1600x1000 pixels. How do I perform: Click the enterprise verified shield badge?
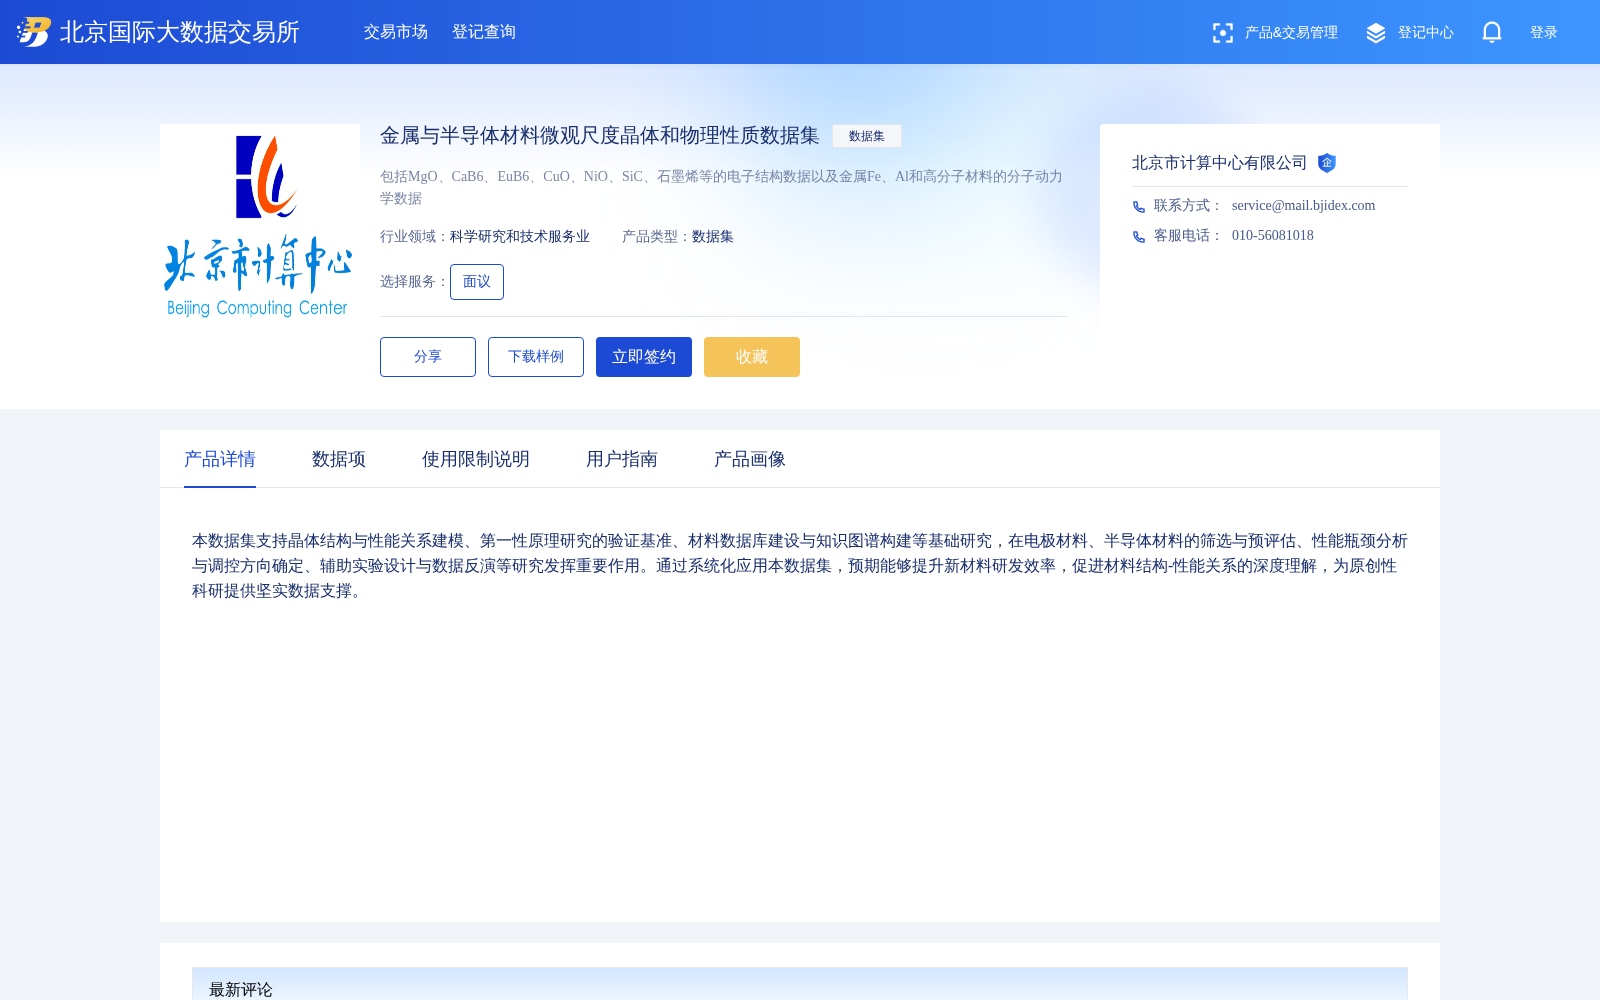coord(1327,163)
